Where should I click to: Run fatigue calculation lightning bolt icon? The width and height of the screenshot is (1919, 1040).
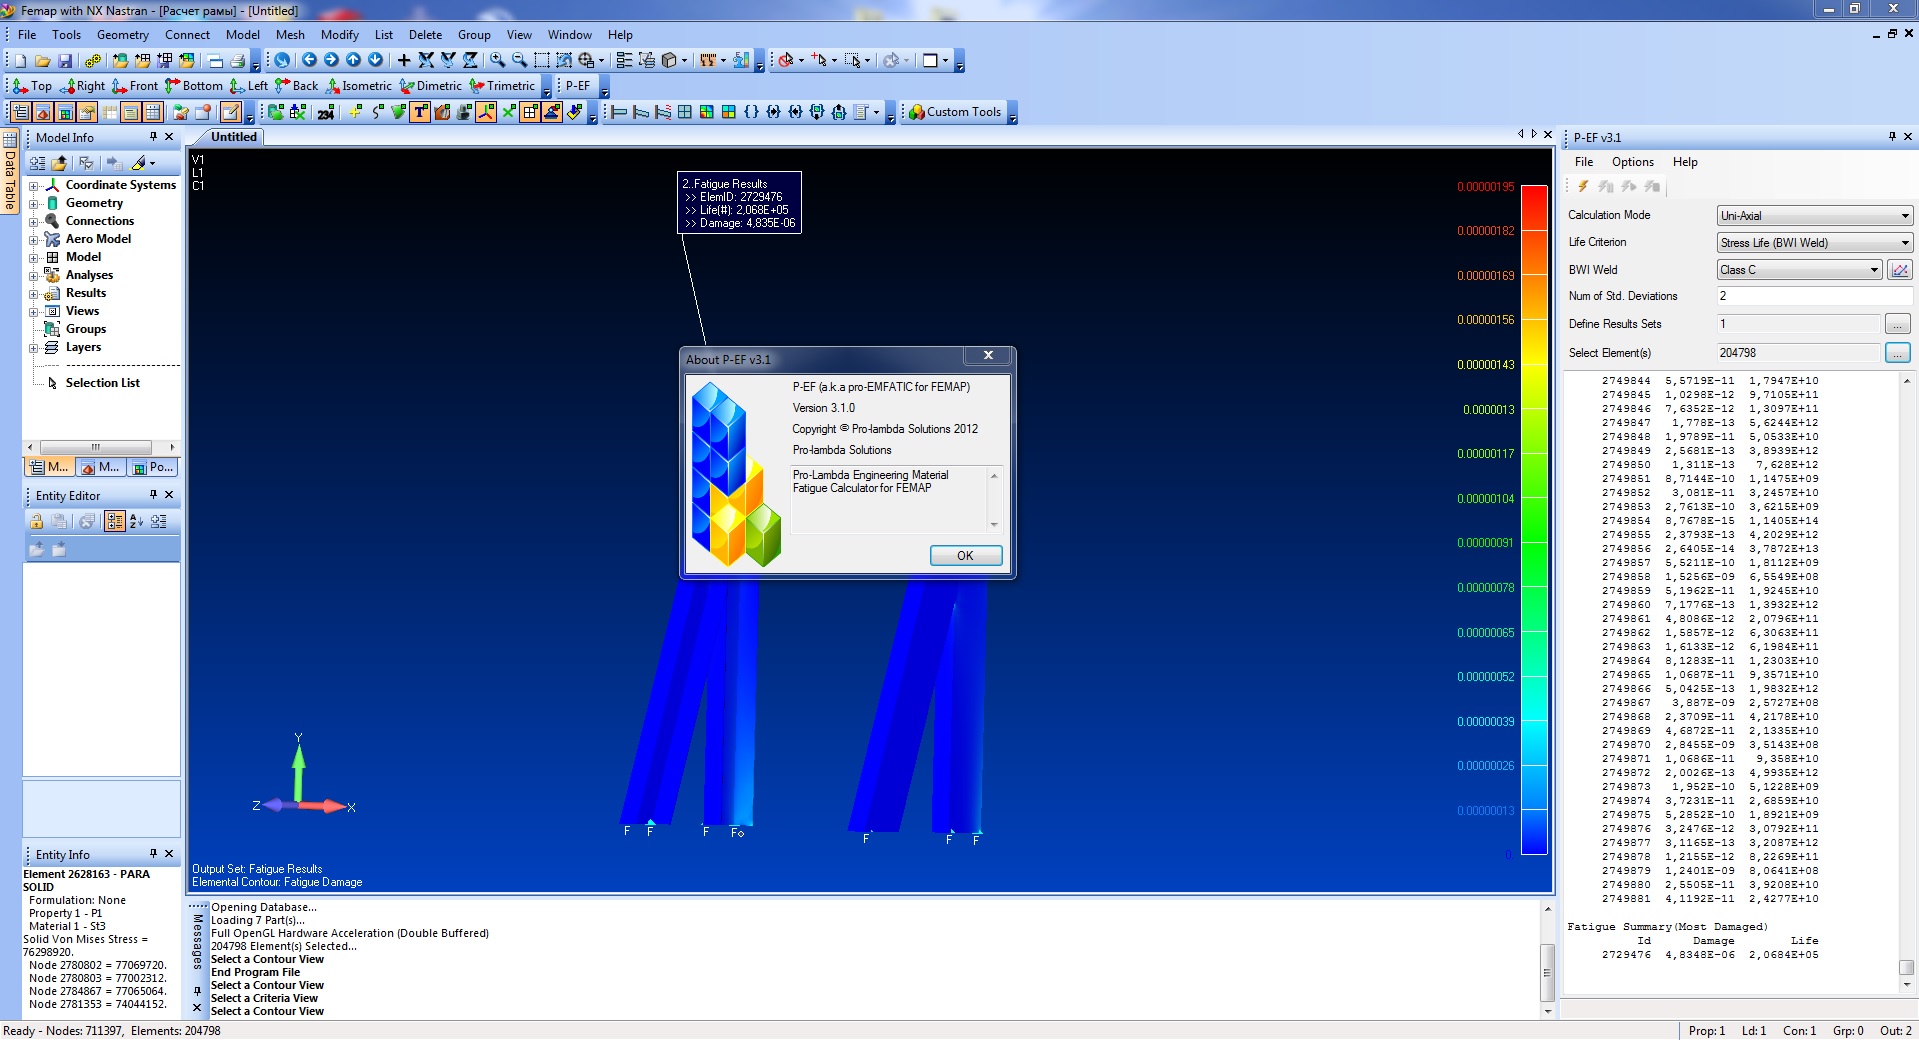1583,186
